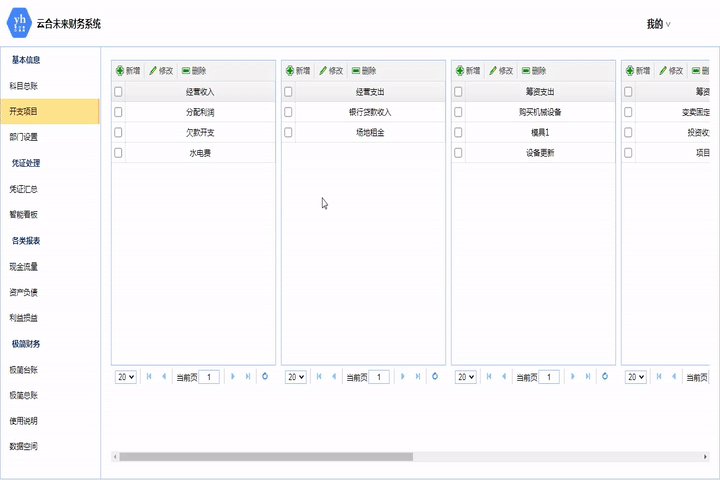
Task: Open page size dropdown under 筹资支出 table
Action: pos(466,377)
